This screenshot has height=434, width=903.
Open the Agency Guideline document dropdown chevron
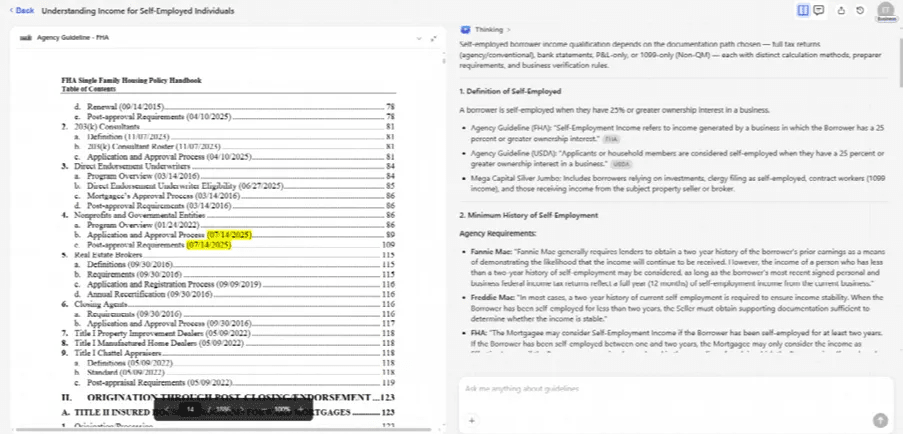tap(419, 38)
